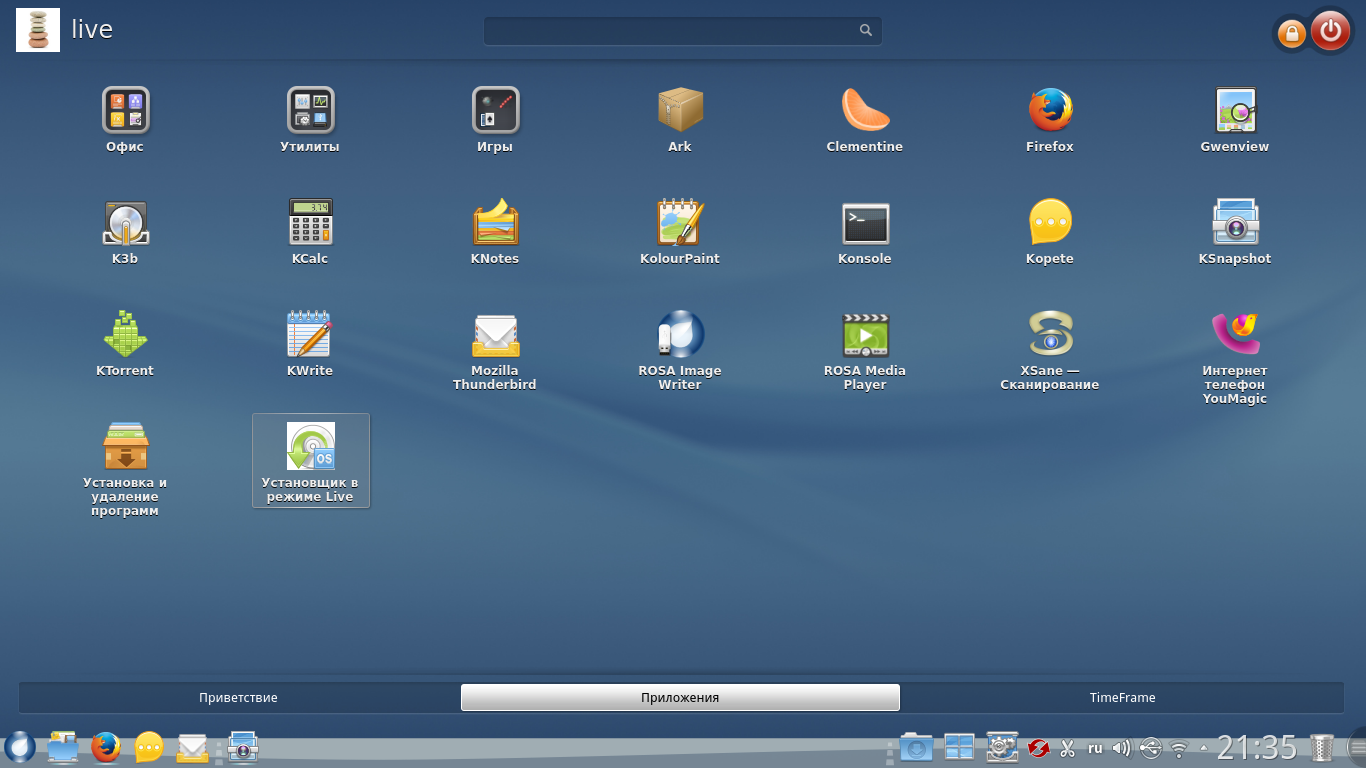
Task: Launch Clementine music player
Action: point(865,110)
